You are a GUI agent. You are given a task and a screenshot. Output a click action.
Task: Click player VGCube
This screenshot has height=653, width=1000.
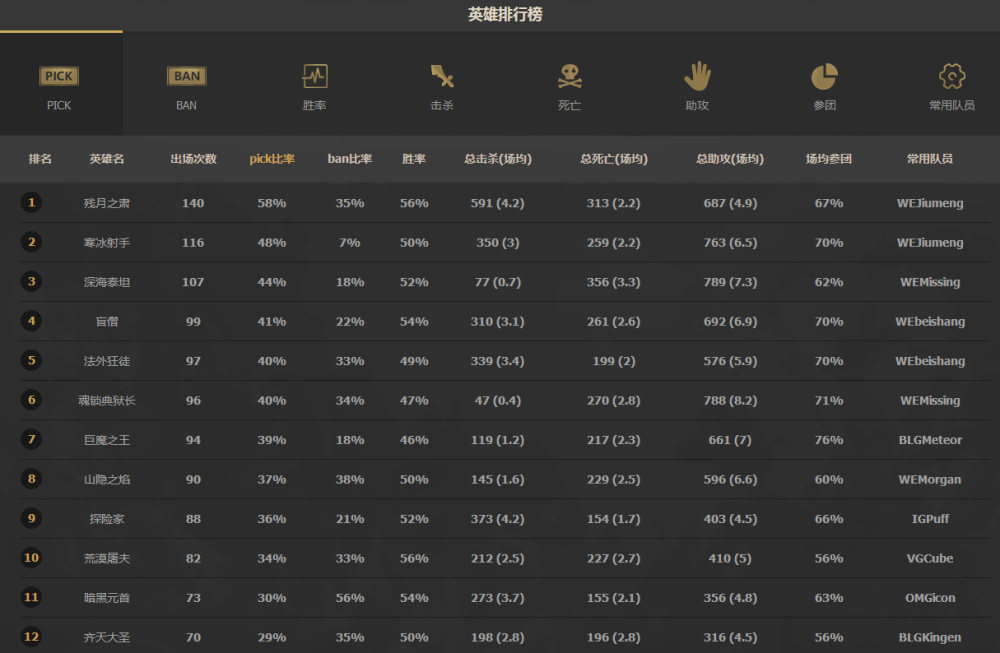[930, 559]
